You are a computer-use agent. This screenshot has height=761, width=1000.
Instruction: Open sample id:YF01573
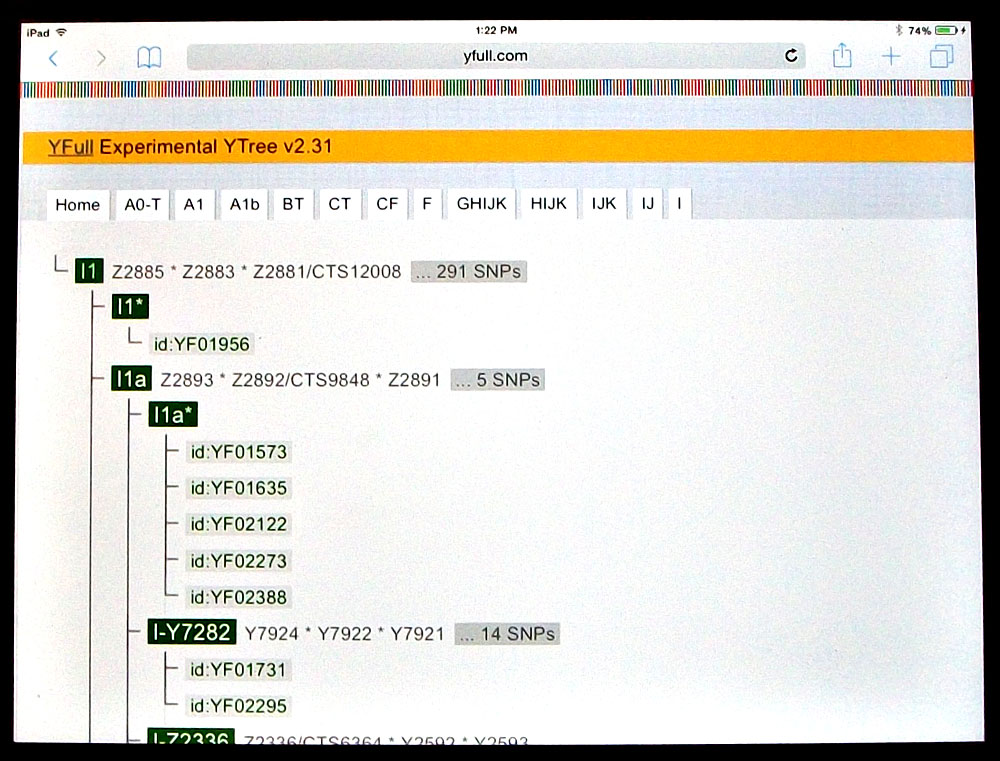[239, 452]
